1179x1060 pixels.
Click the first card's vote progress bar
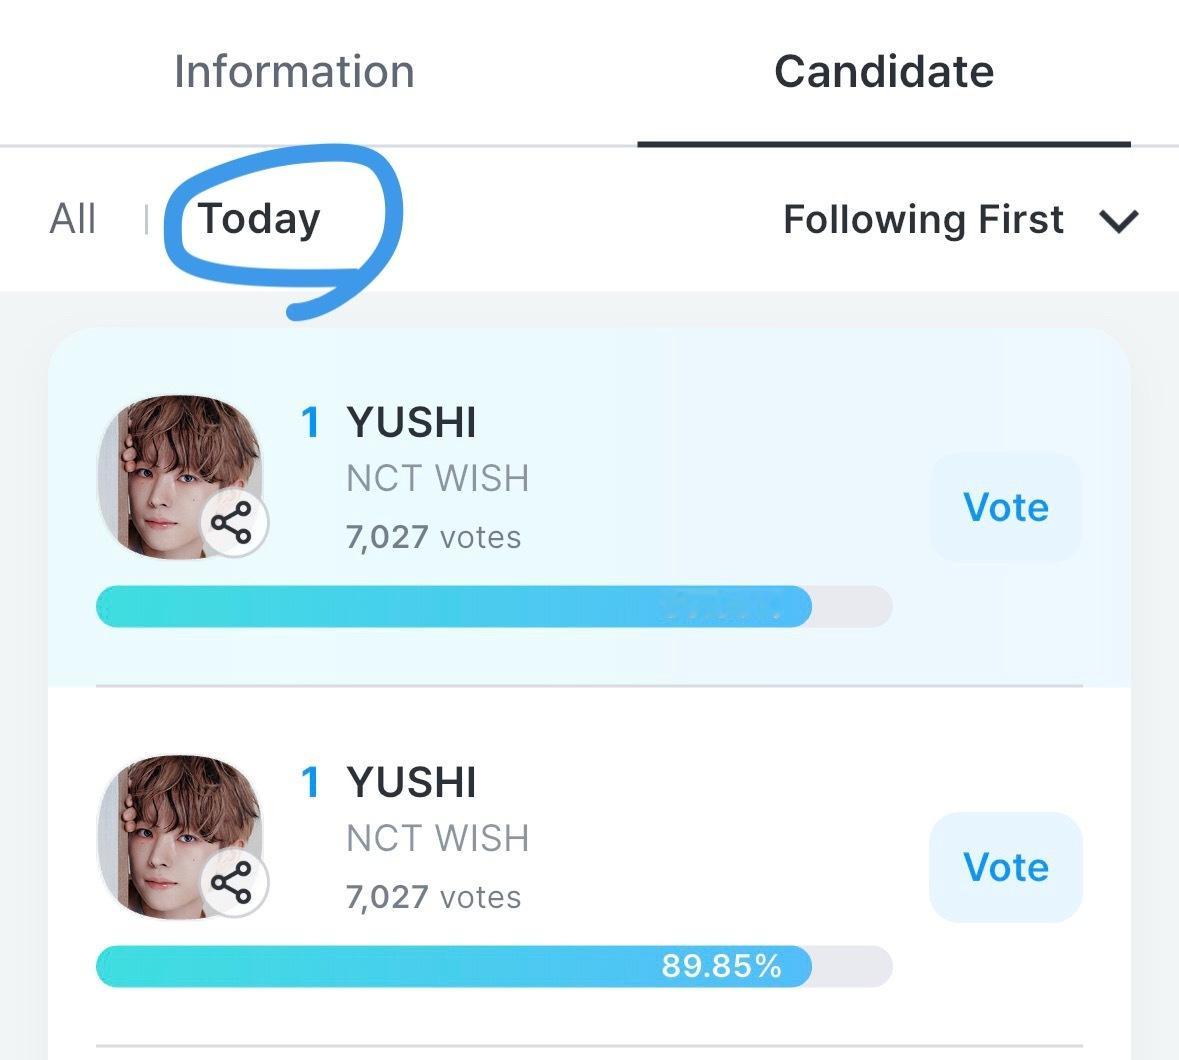click(x=494, y=606)
